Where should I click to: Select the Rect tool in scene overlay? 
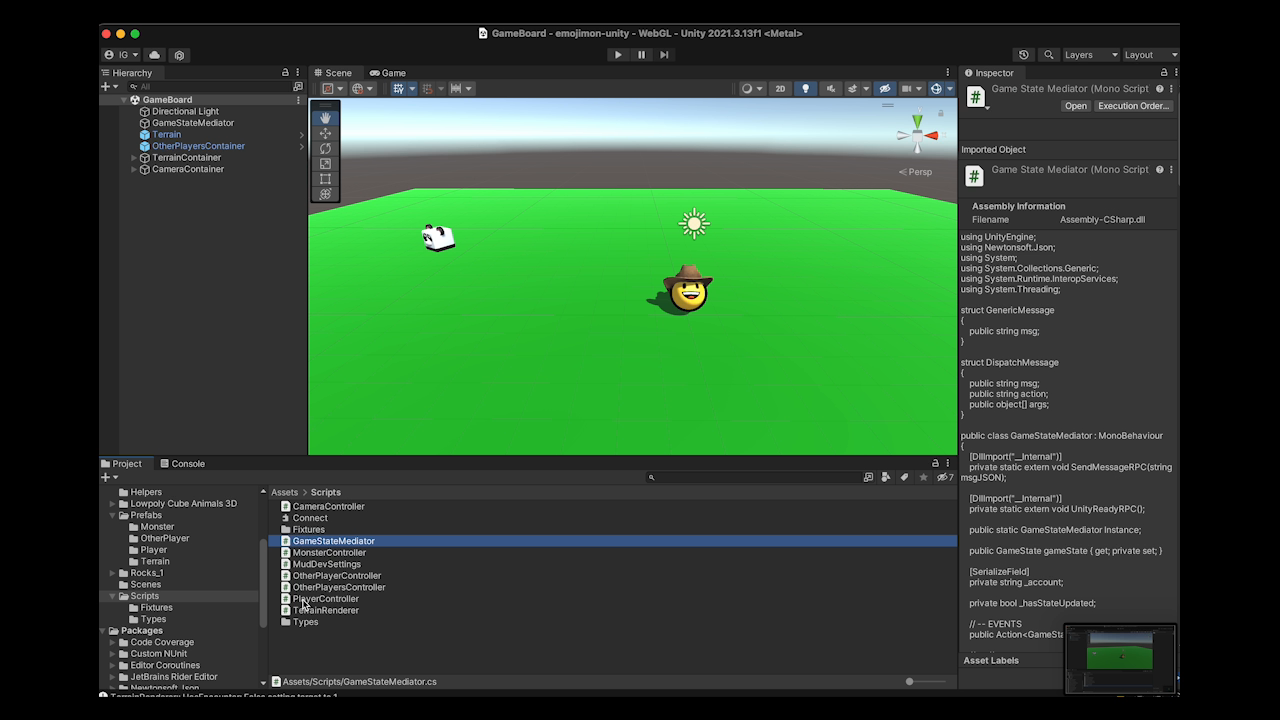tap(325, 179)
